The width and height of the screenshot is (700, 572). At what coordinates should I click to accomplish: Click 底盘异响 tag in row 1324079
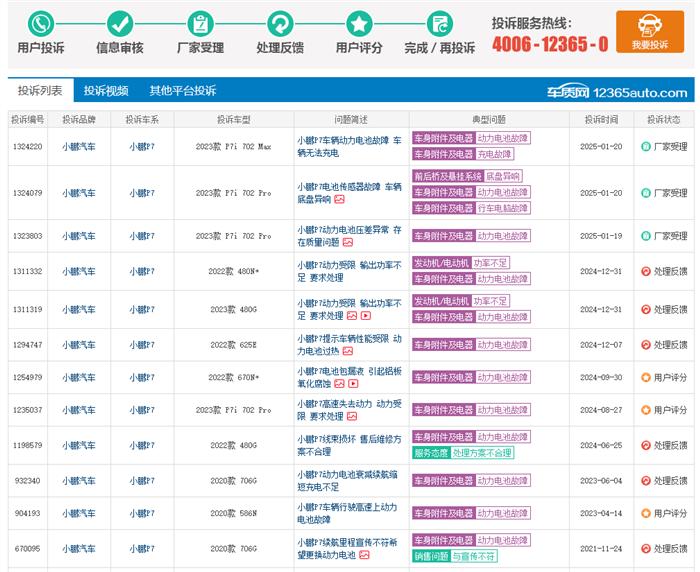pos(503,176)
